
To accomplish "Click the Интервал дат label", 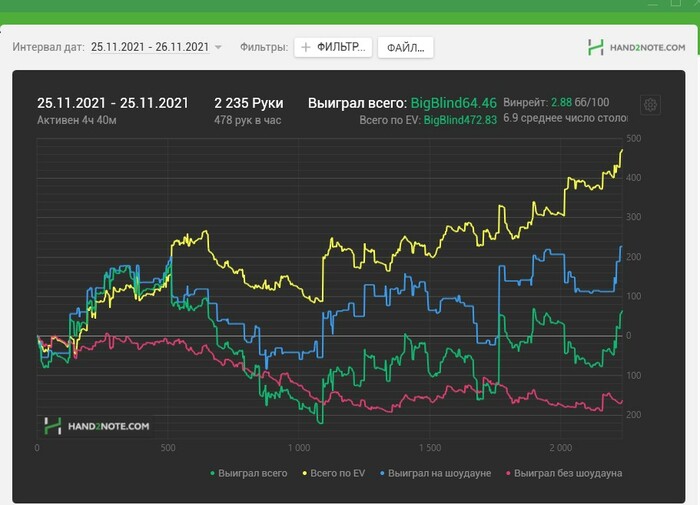I will 48,47.
